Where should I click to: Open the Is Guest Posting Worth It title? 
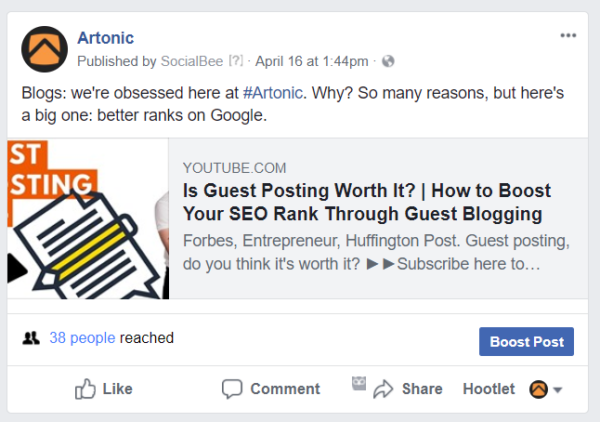click(367, 202)
